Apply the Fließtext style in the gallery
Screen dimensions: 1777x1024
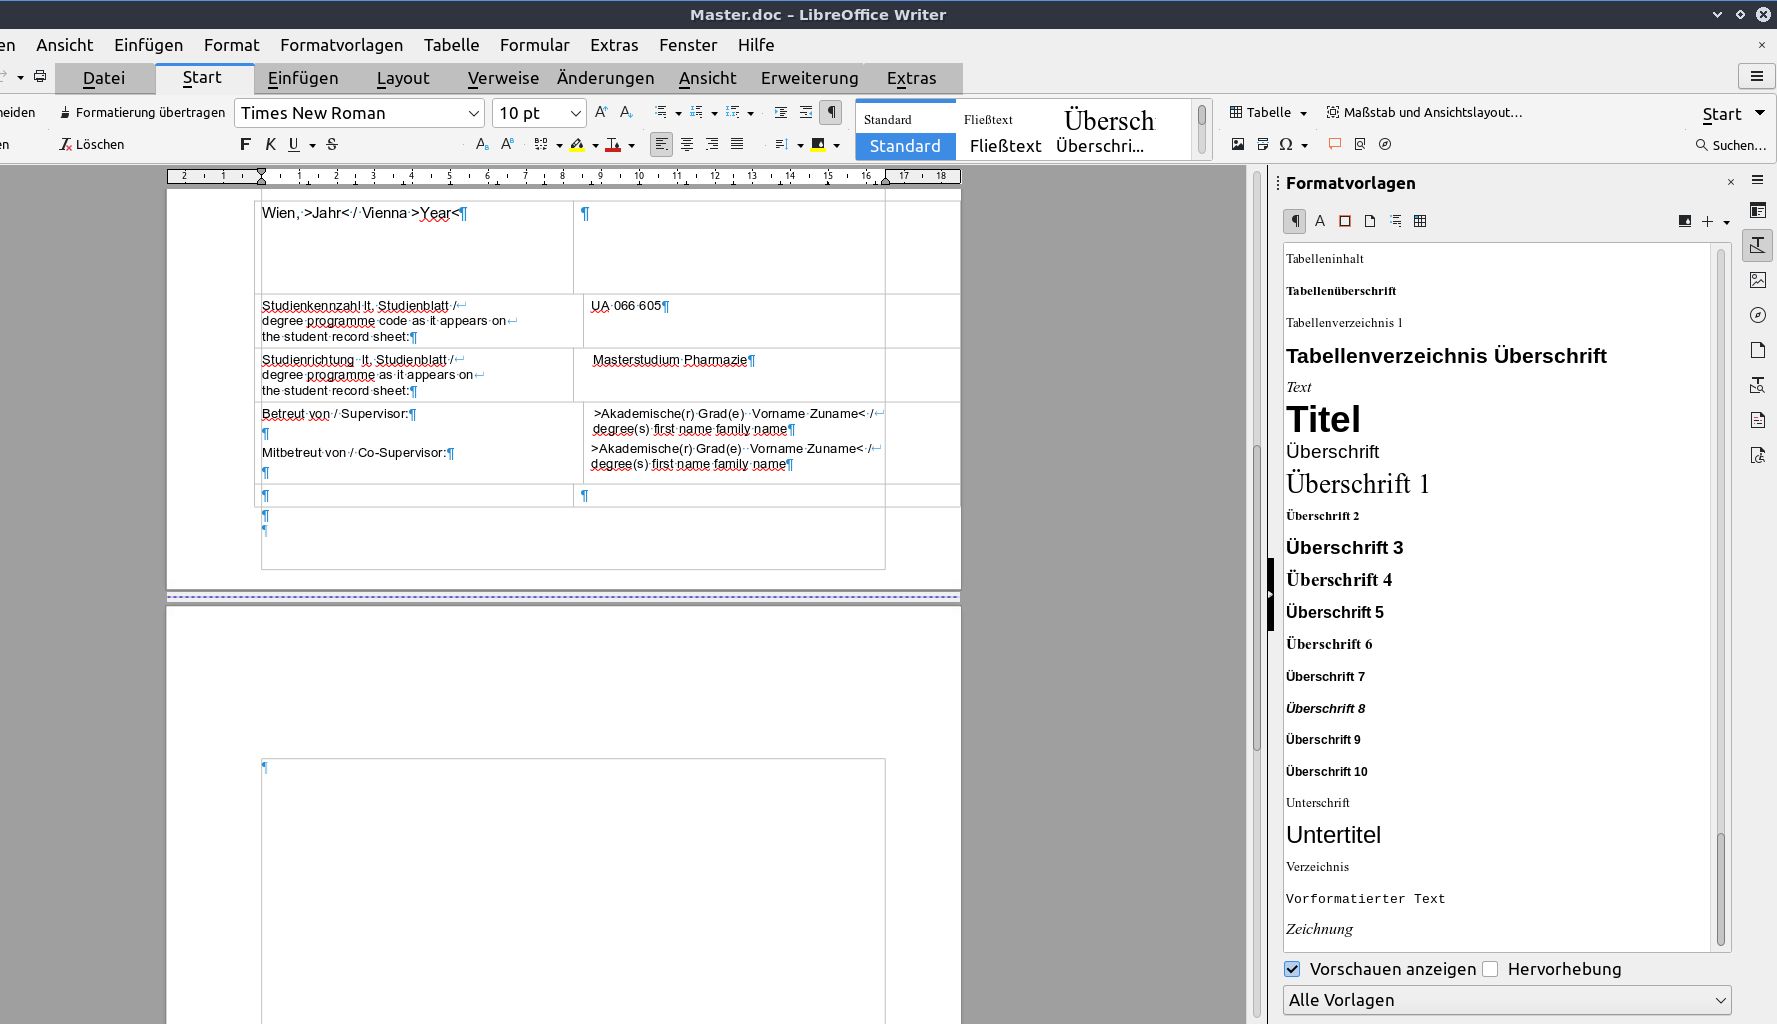pos(1005,131)
